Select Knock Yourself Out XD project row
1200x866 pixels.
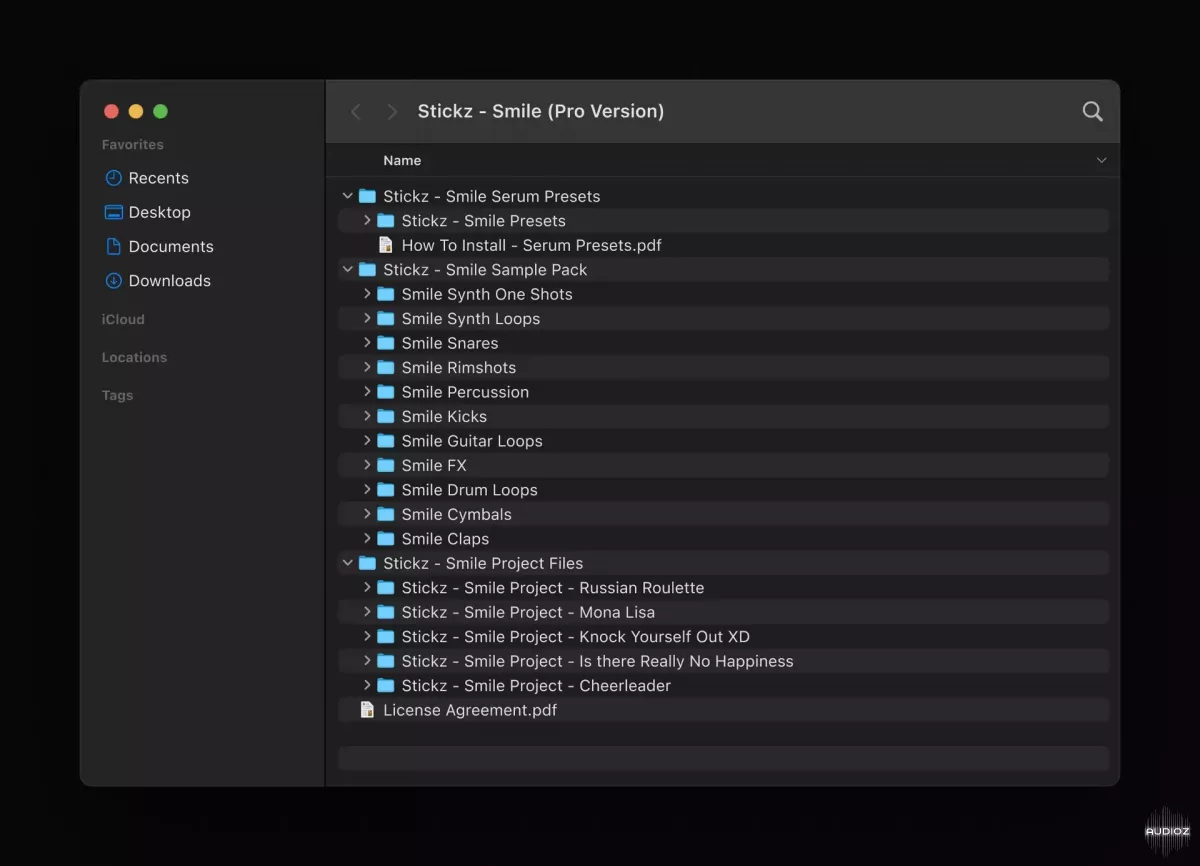pos(723,637)
